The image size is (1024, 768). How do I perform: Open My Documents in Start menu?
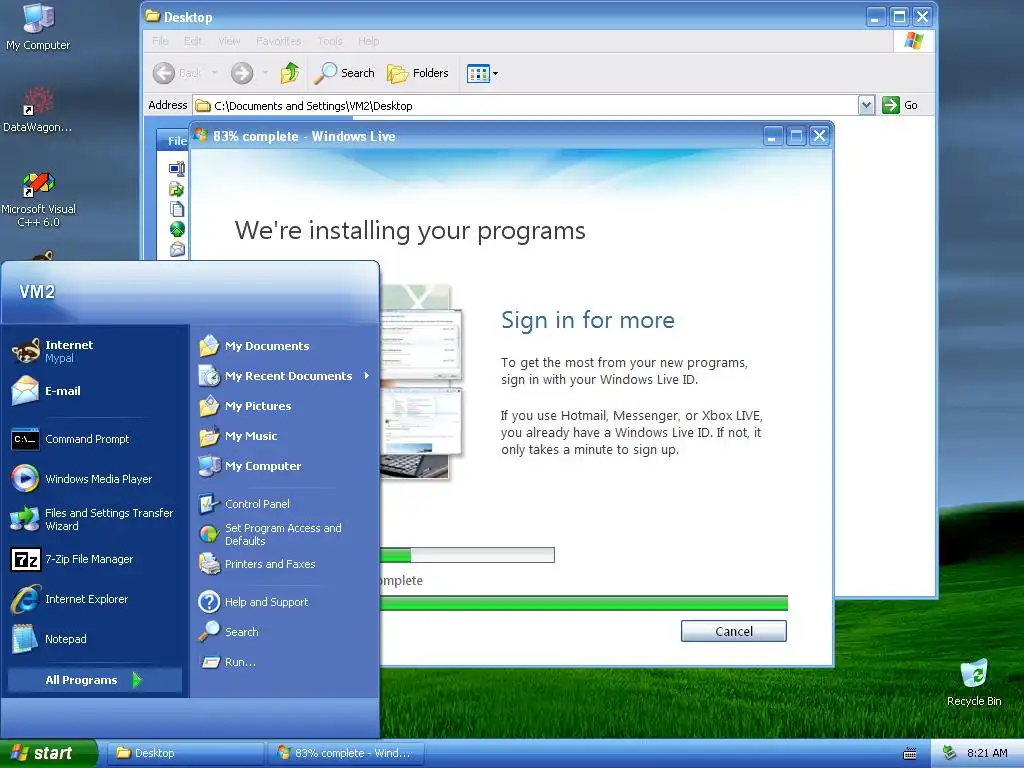285,345
